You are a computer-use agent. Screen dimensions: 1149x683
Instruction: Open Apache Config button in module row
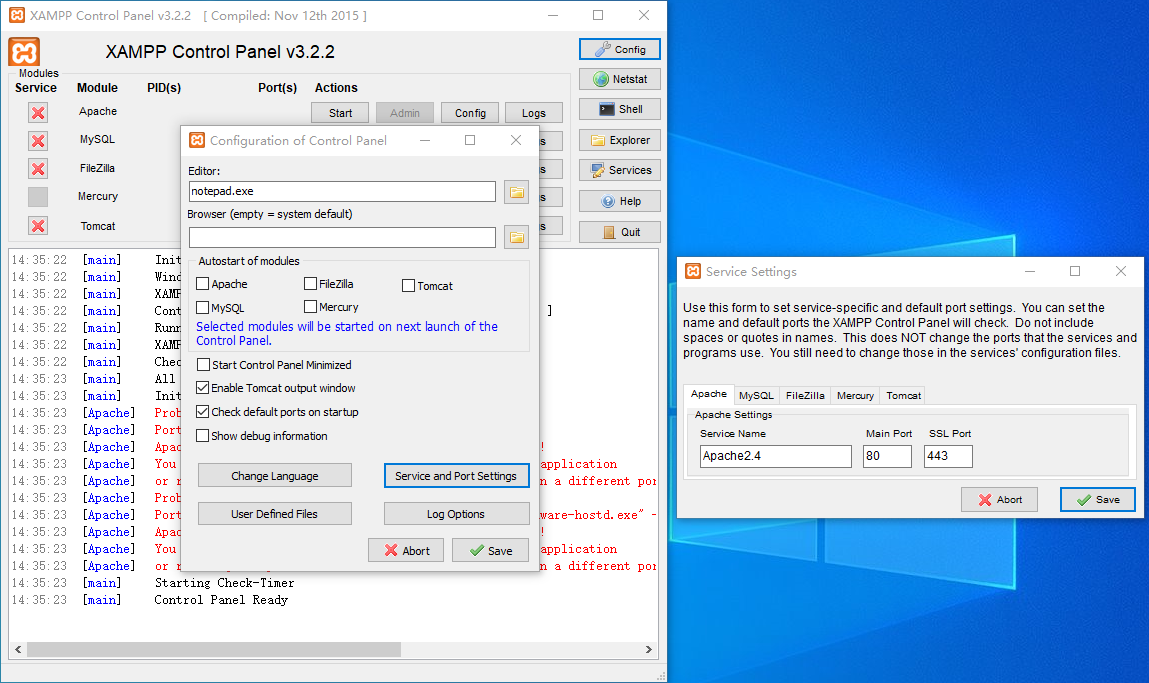[x=470, y=113]
